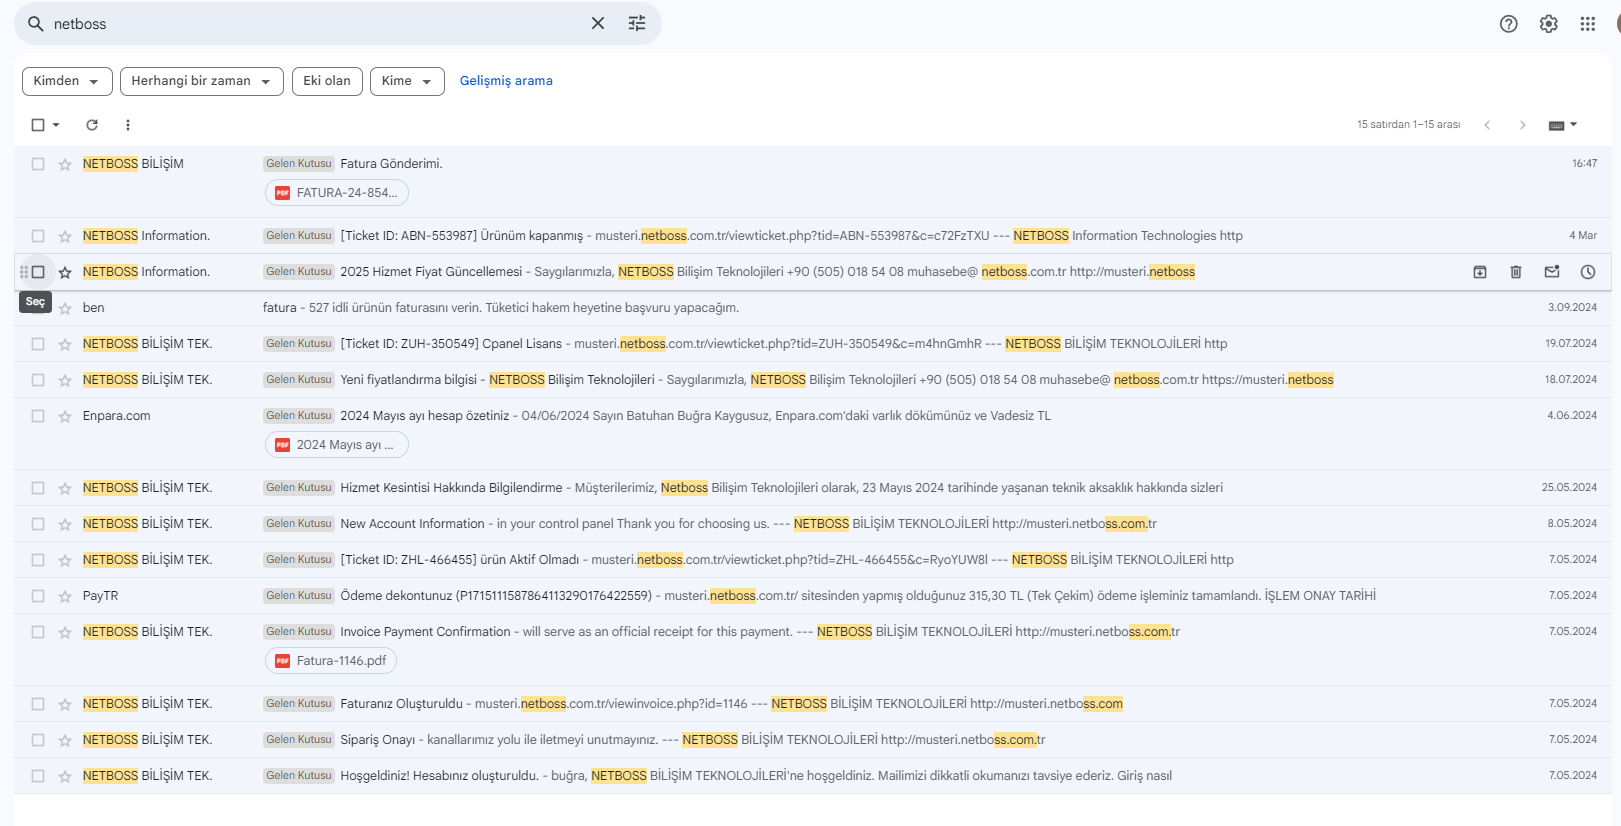Go to the older results page arrow
1621x826 pixels.
[1523, 125]
